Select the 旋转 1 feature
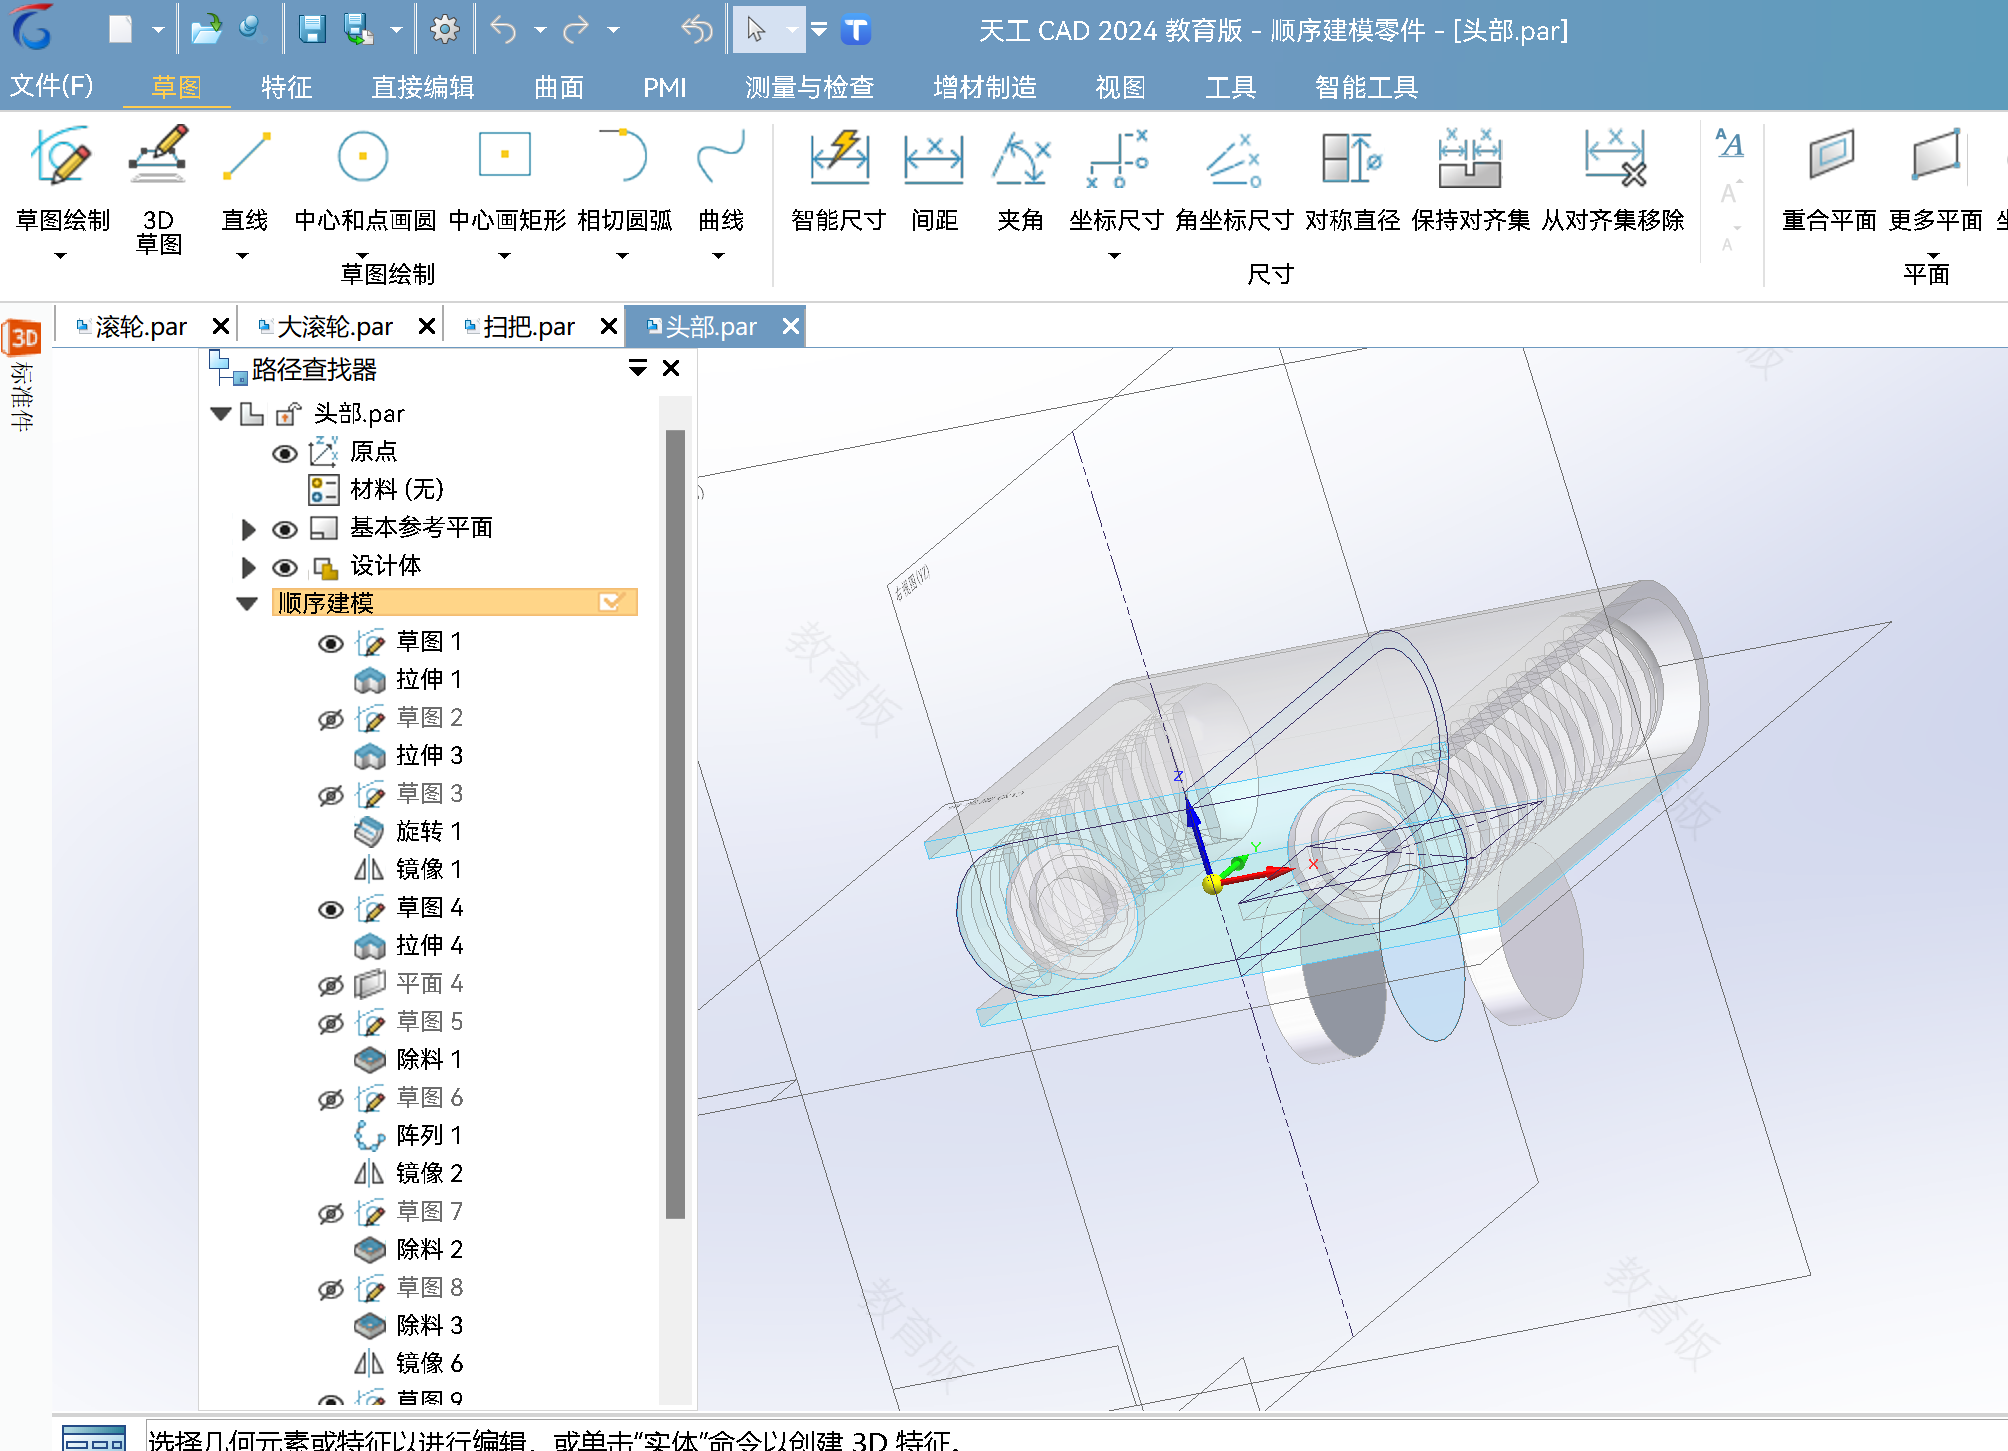This screenshot has height=1451, width=2008. point(409,832)
